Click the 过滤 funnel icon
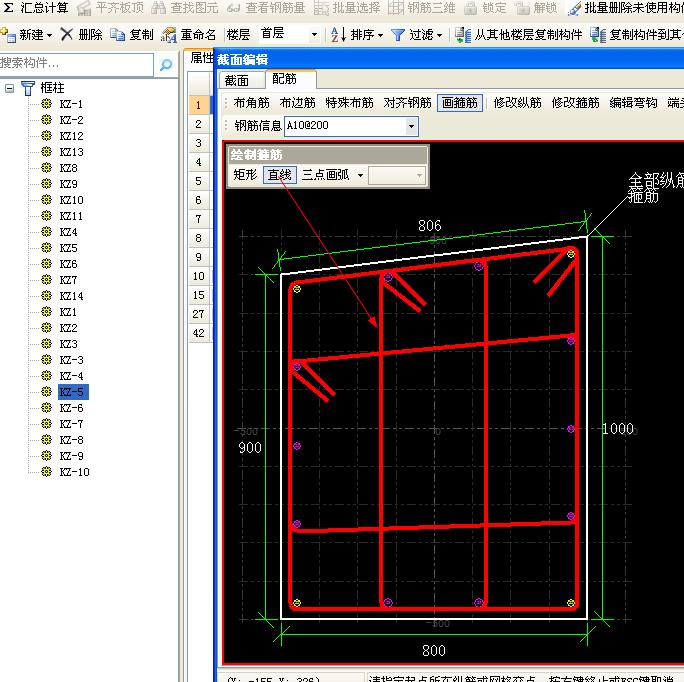This screenshot has width=684, height=682. point(398,35)
